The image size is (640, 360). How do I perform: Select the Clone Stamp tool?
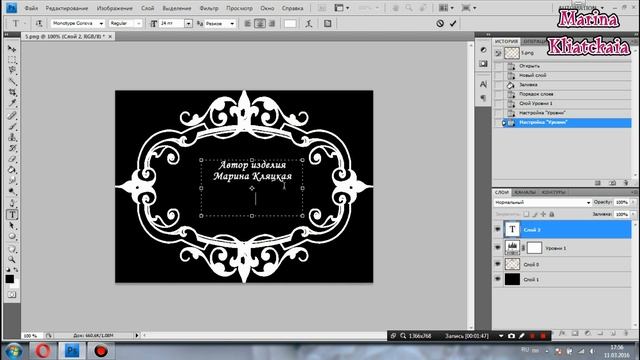click(x=12, y=138)
